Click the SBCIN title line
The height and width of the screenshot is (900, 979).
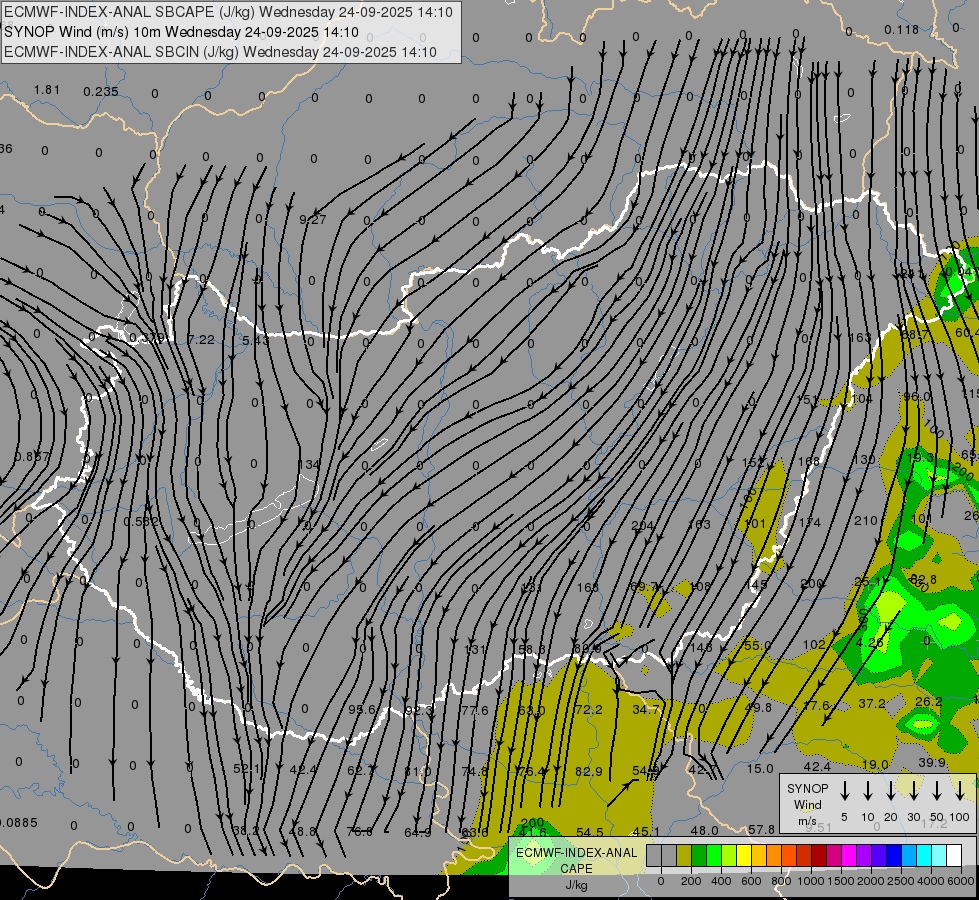point(220,52)
